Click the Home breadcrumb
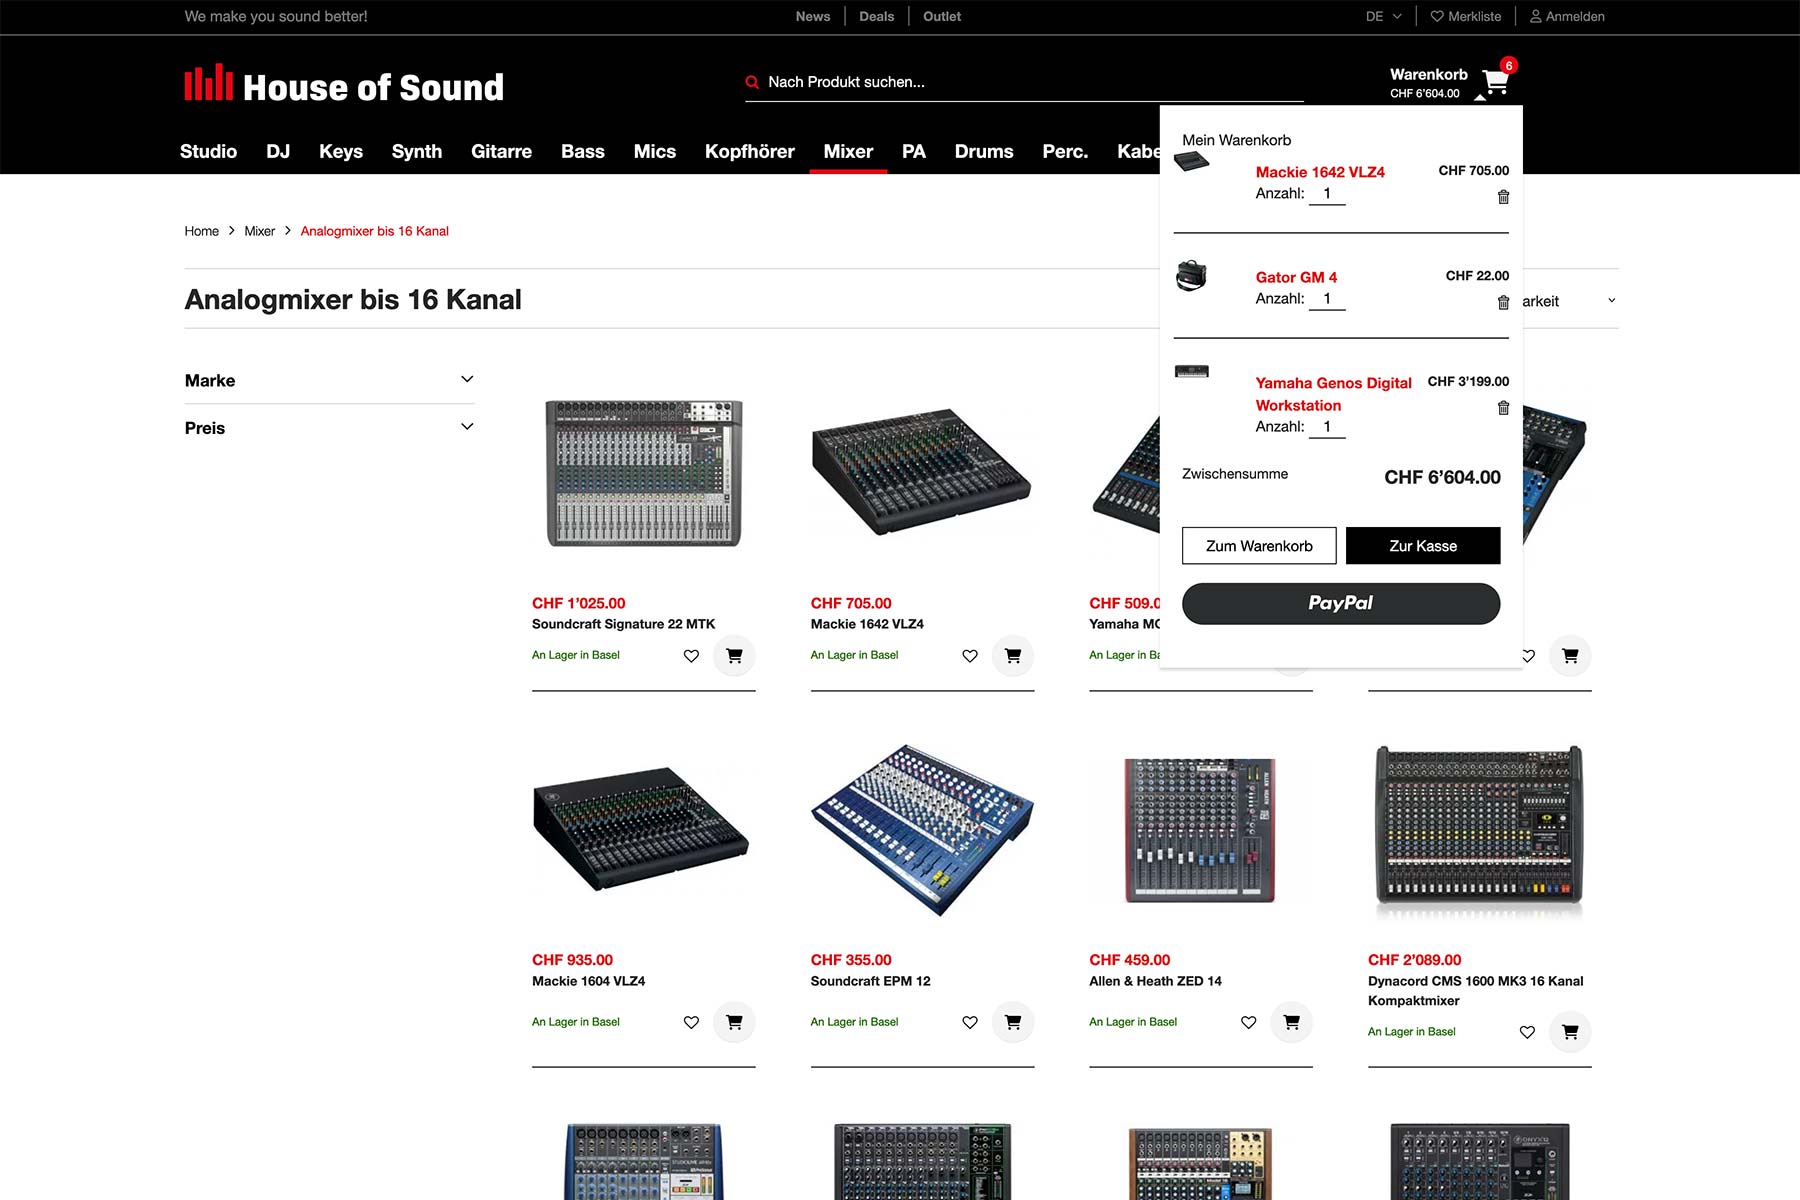The image size is (1800, 1200). pyautogui.click(x=201, y=231)
